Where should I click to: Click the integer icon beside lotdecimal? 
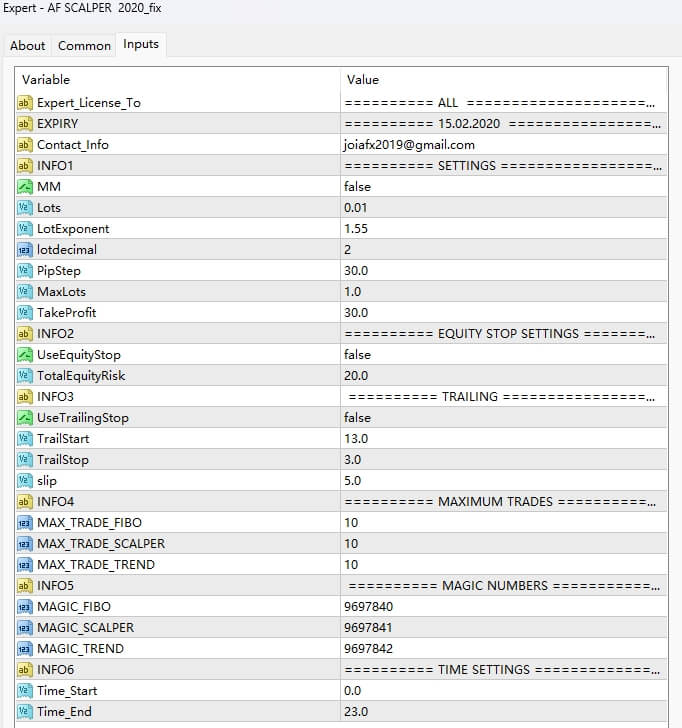click(x=25, y=250)
